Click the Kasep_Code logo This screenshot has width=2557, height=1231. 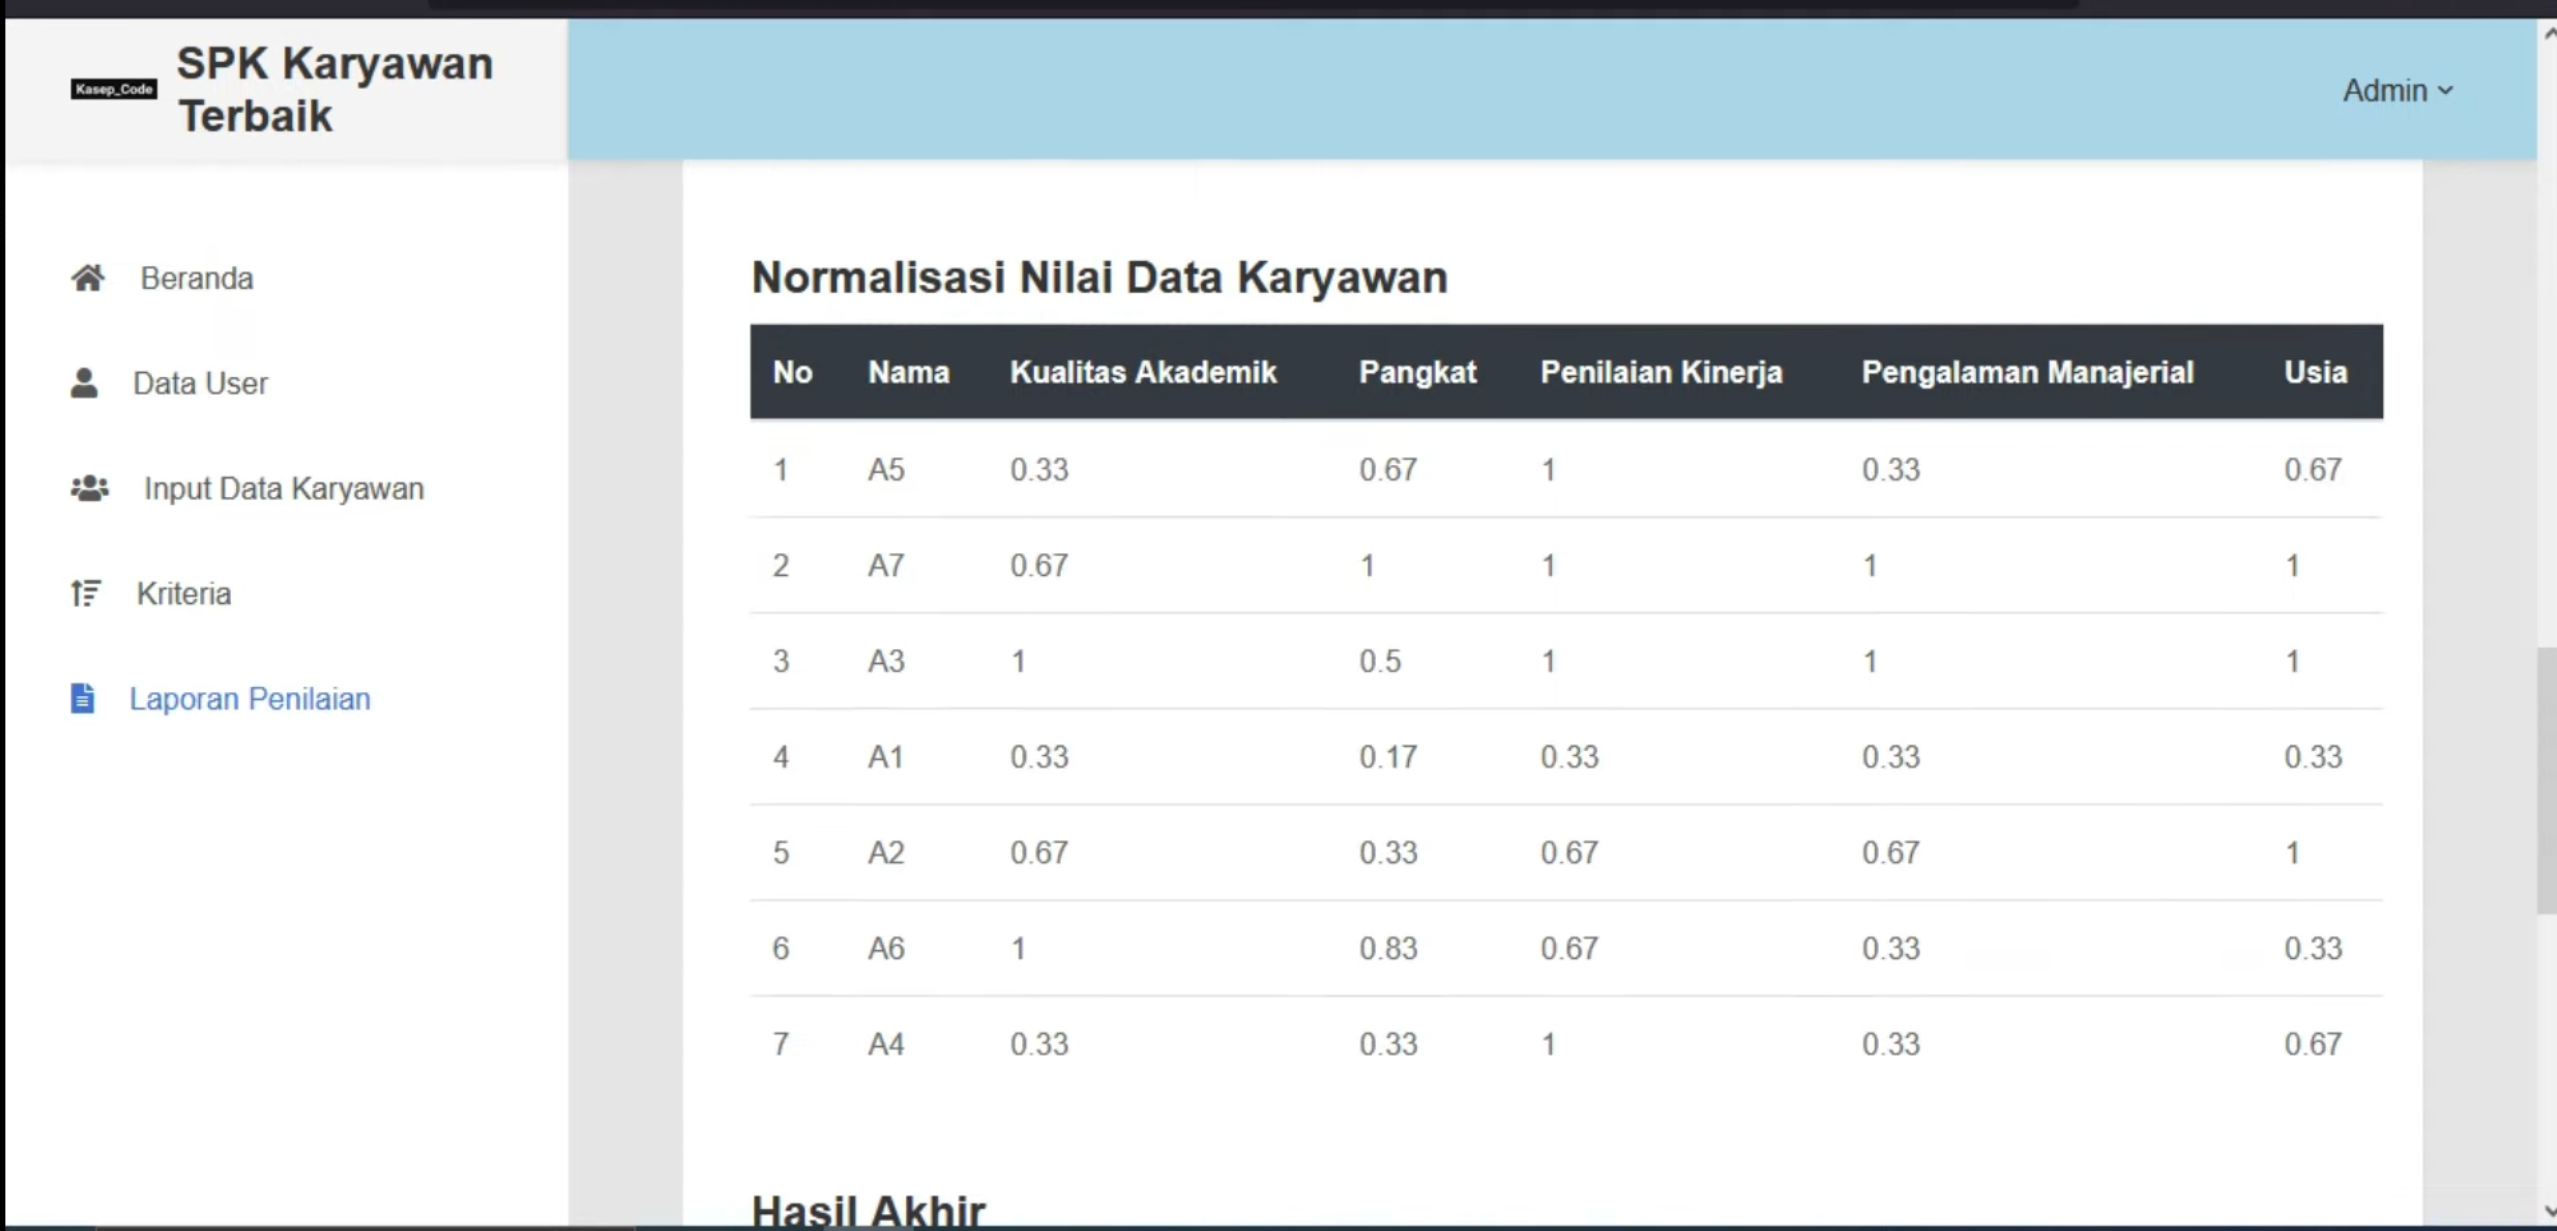pos(114,89)
